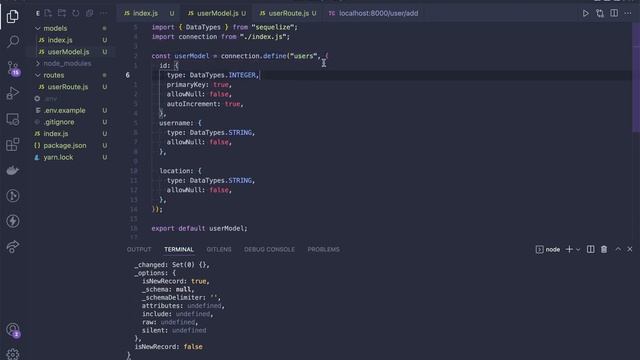Switch to the userRoute.js editor tab

click(288, 13)
